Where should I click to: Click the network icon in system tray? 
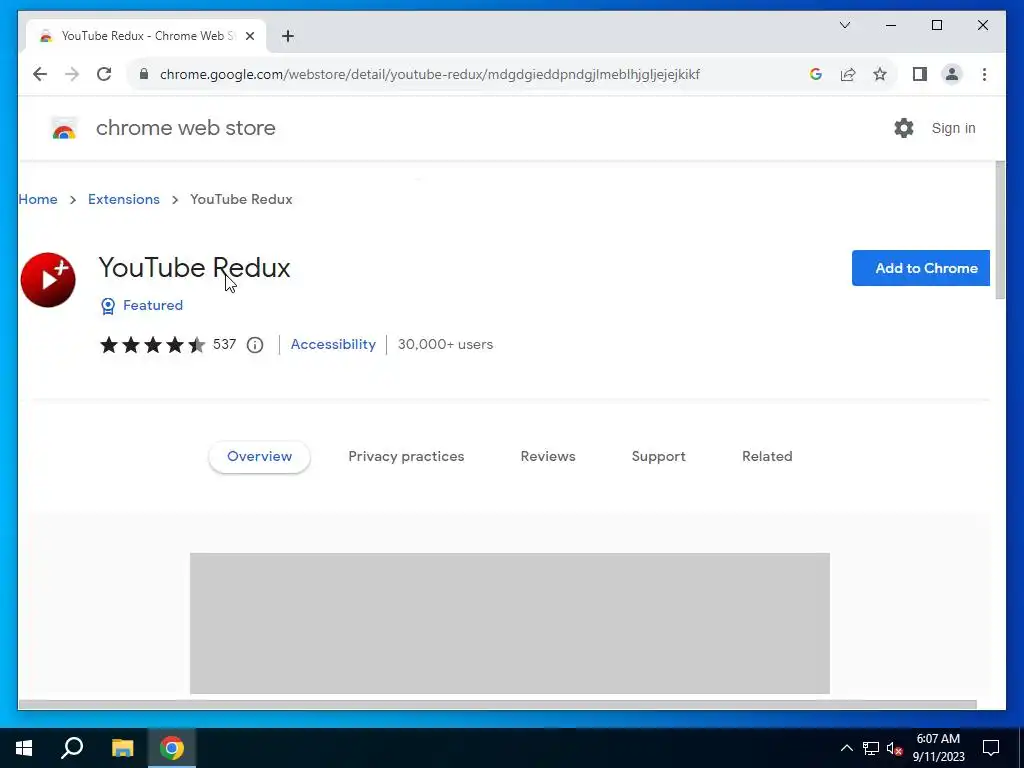pyautogui.click(x=871, y=748)
